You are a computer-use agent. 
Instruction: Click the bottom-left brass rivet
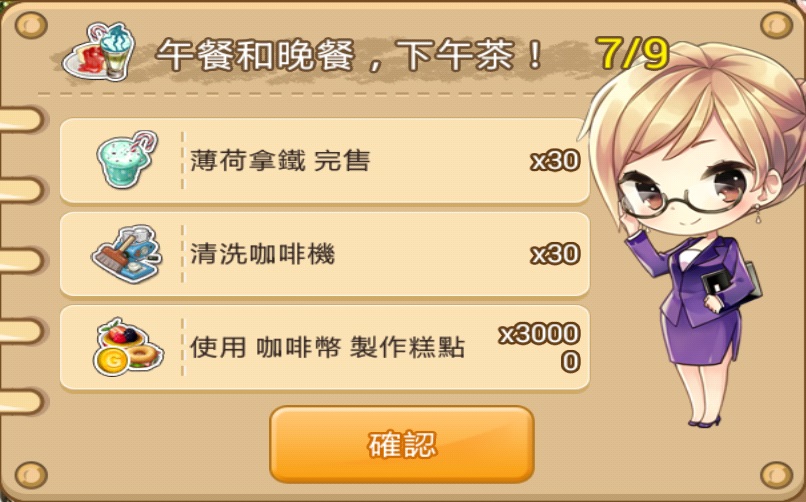pos(31,475)
